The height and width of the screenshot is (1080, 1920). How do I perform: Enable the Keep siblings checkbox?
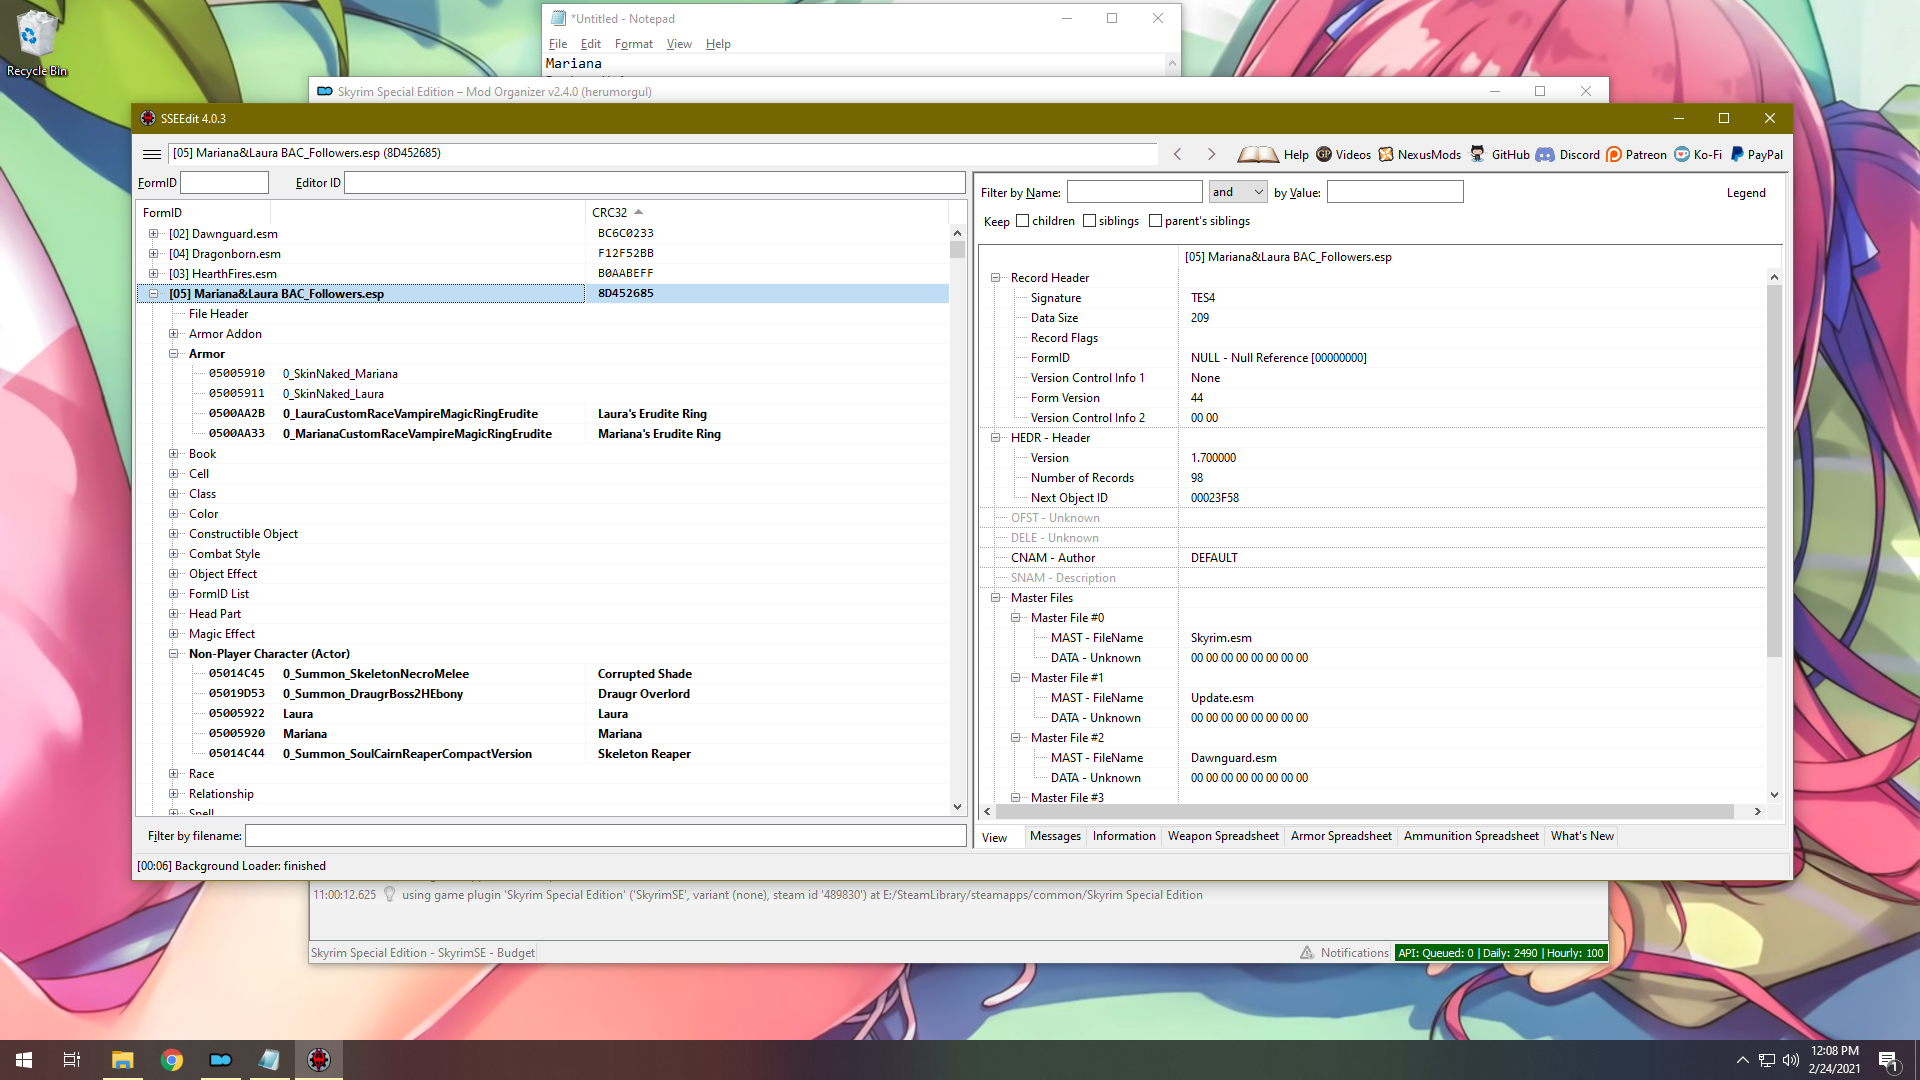tap(1089, 221)
